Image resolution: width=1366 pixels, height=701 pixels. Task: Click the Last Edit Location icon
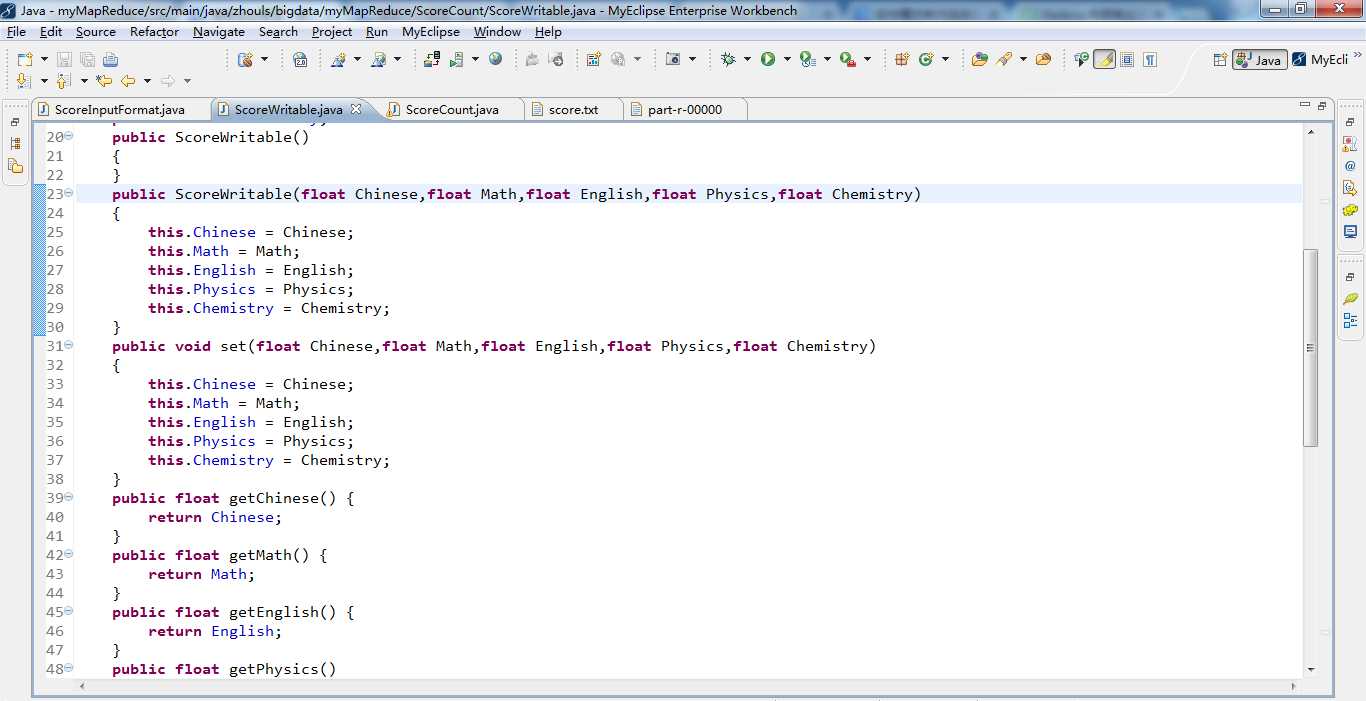104,81
